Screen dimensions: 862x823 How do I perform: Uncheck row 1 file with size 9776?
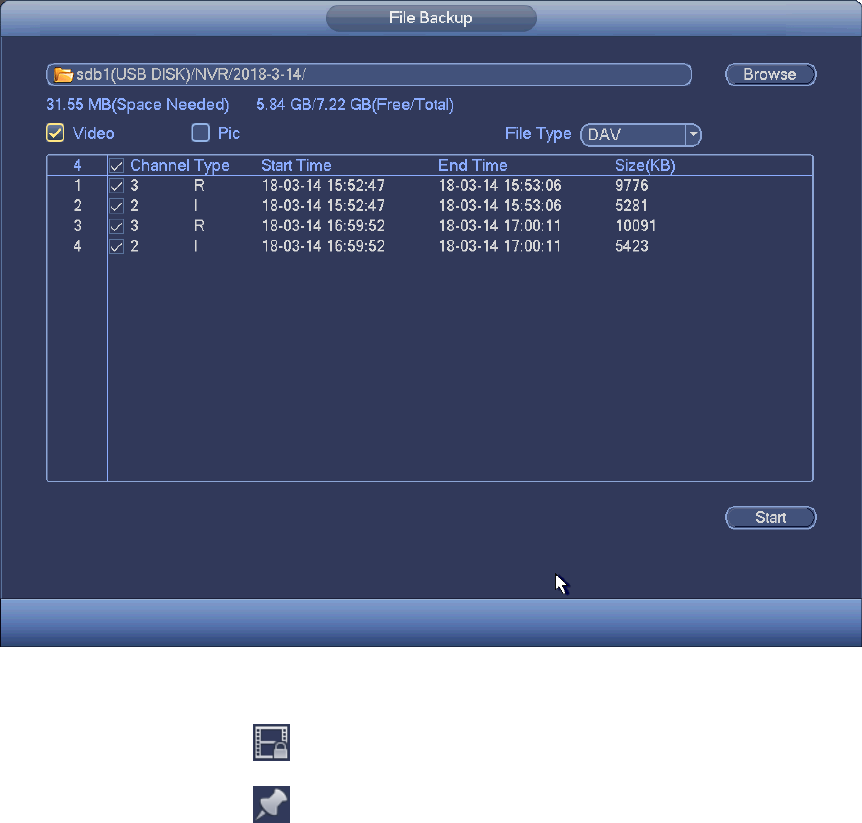117,186
